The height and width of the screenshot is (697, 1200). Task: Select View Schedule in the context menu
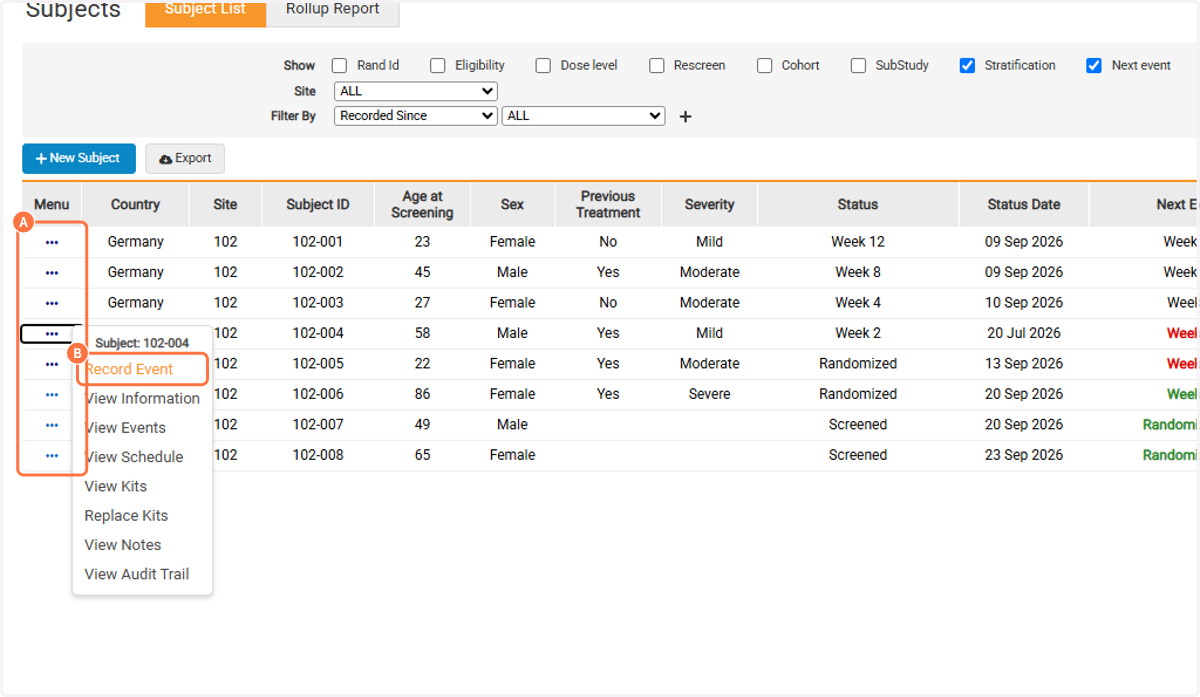click(x=134, y=457)
